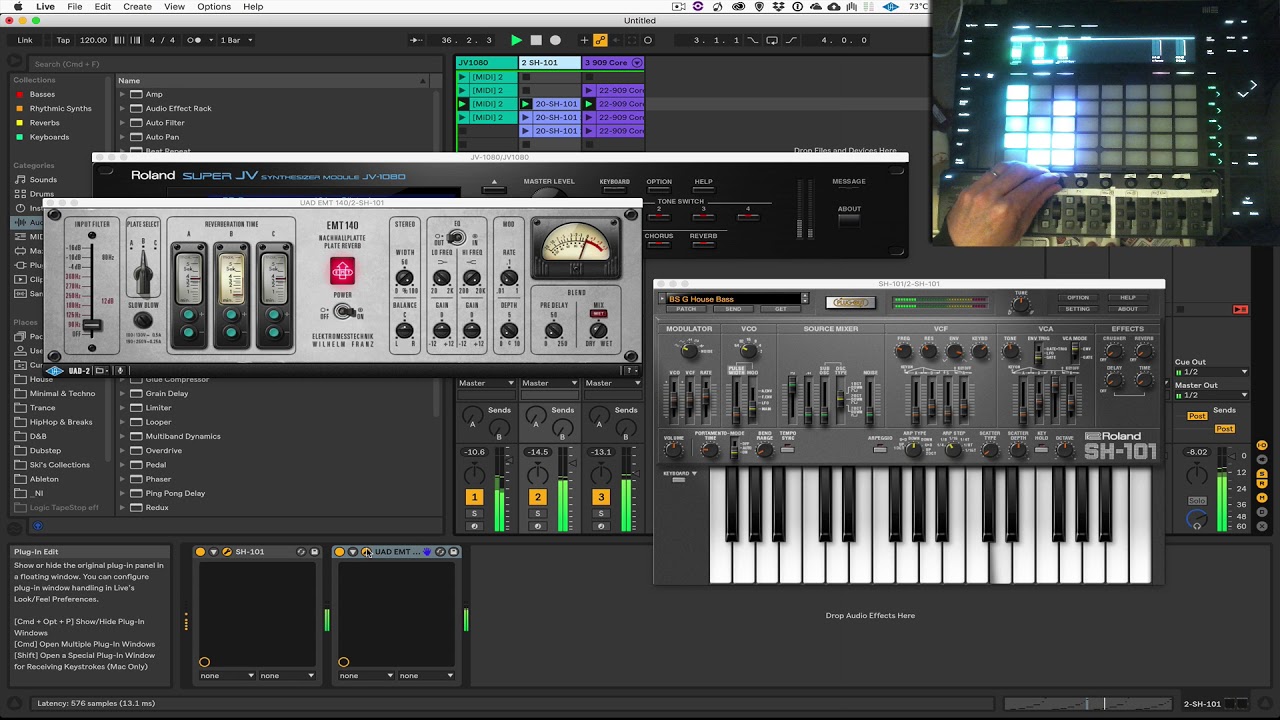Toggle the highlighted Automation Arm button
Viewport: 1280px width, 720px height.
600,40
